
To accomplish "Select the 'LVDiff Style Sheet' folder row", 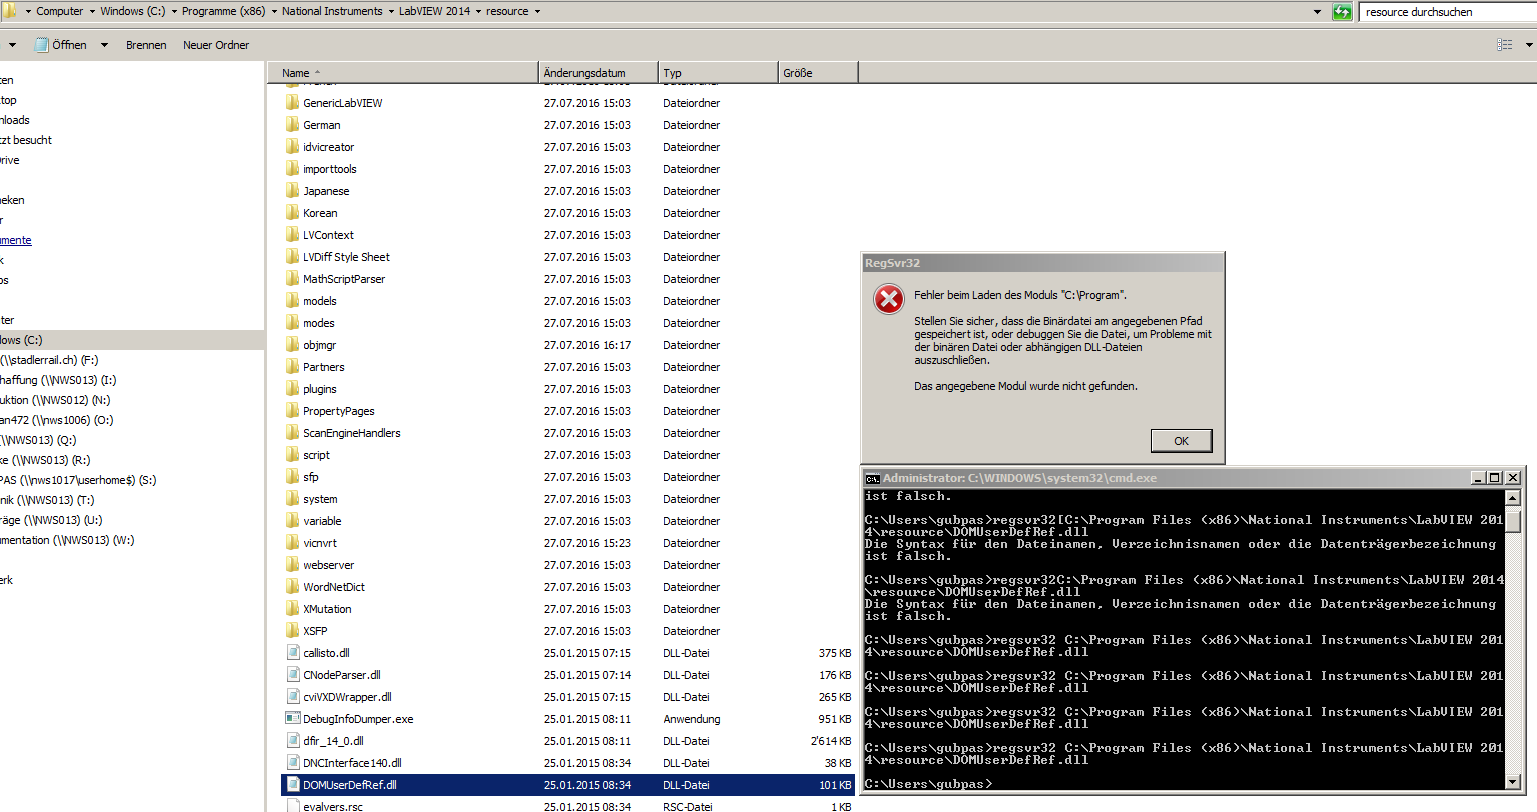I will tap(568, 257).
